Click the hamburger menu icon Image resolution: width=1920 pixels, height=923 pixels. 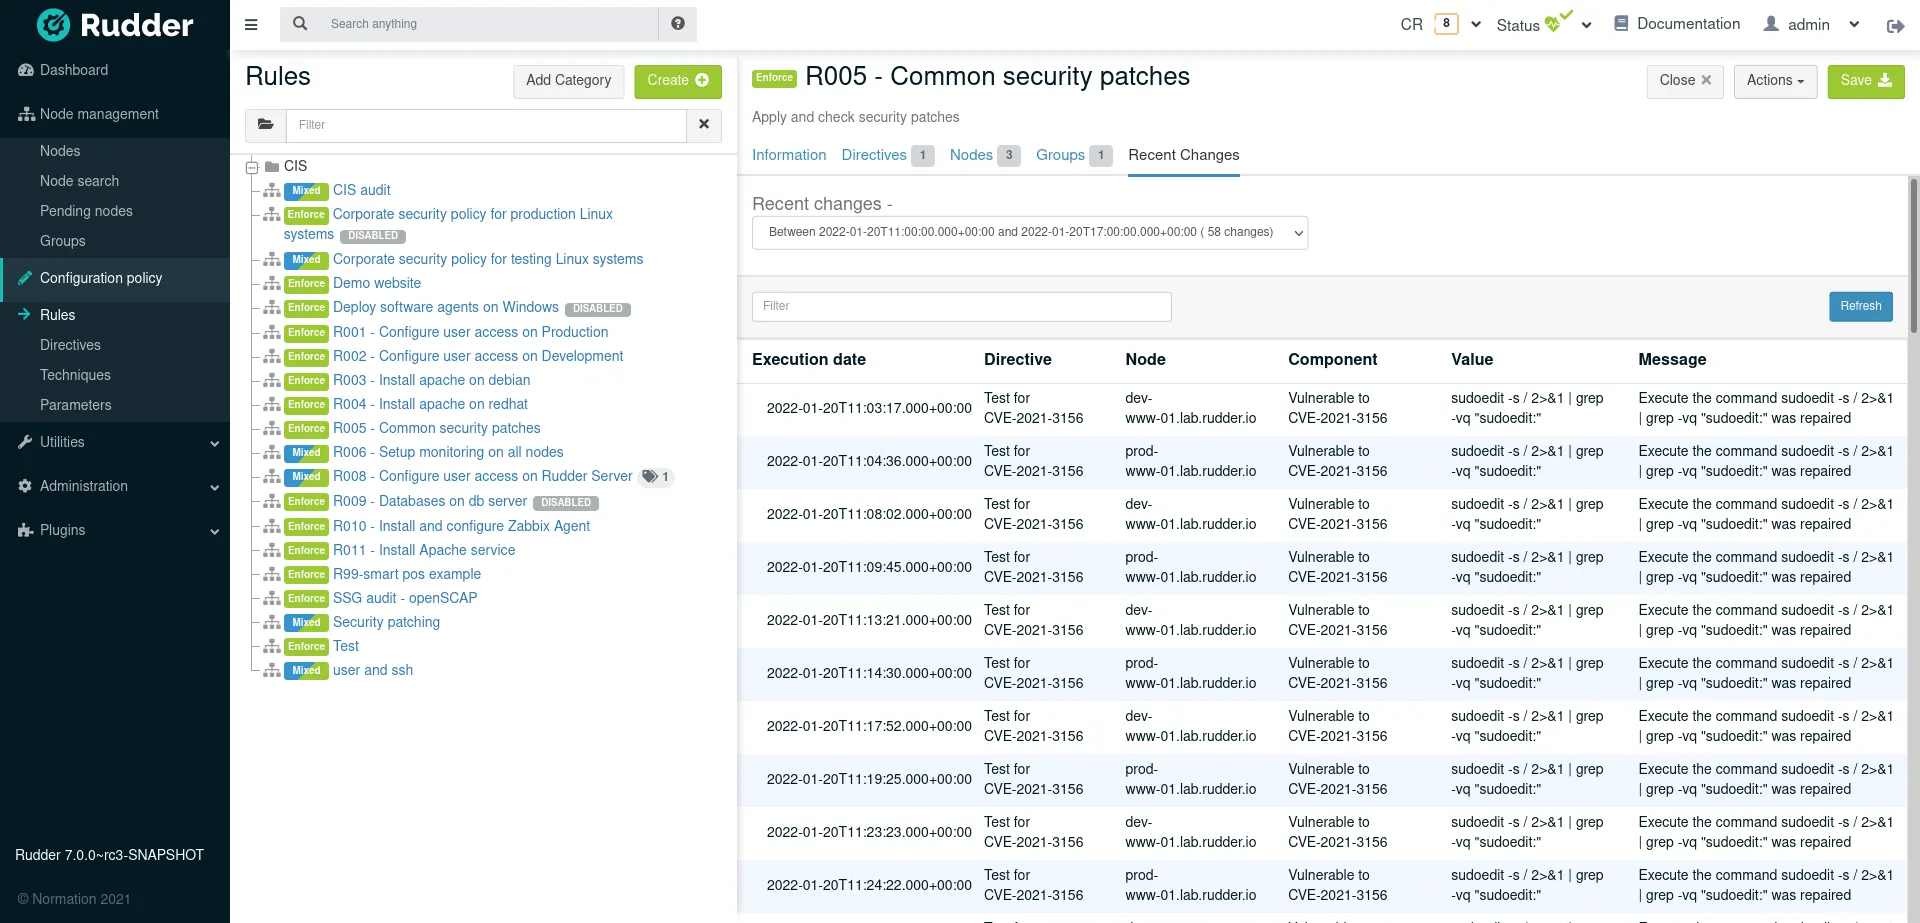click(x=251, y=24)
